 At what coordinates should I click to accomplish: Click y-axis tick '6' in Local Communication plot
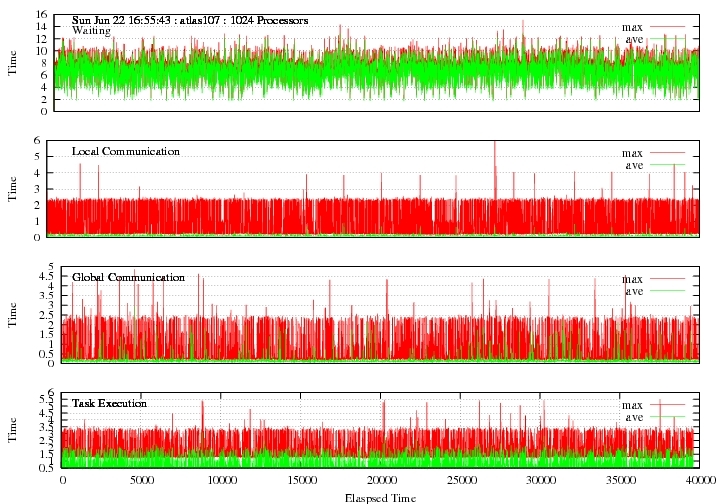(x=37, y=140)
